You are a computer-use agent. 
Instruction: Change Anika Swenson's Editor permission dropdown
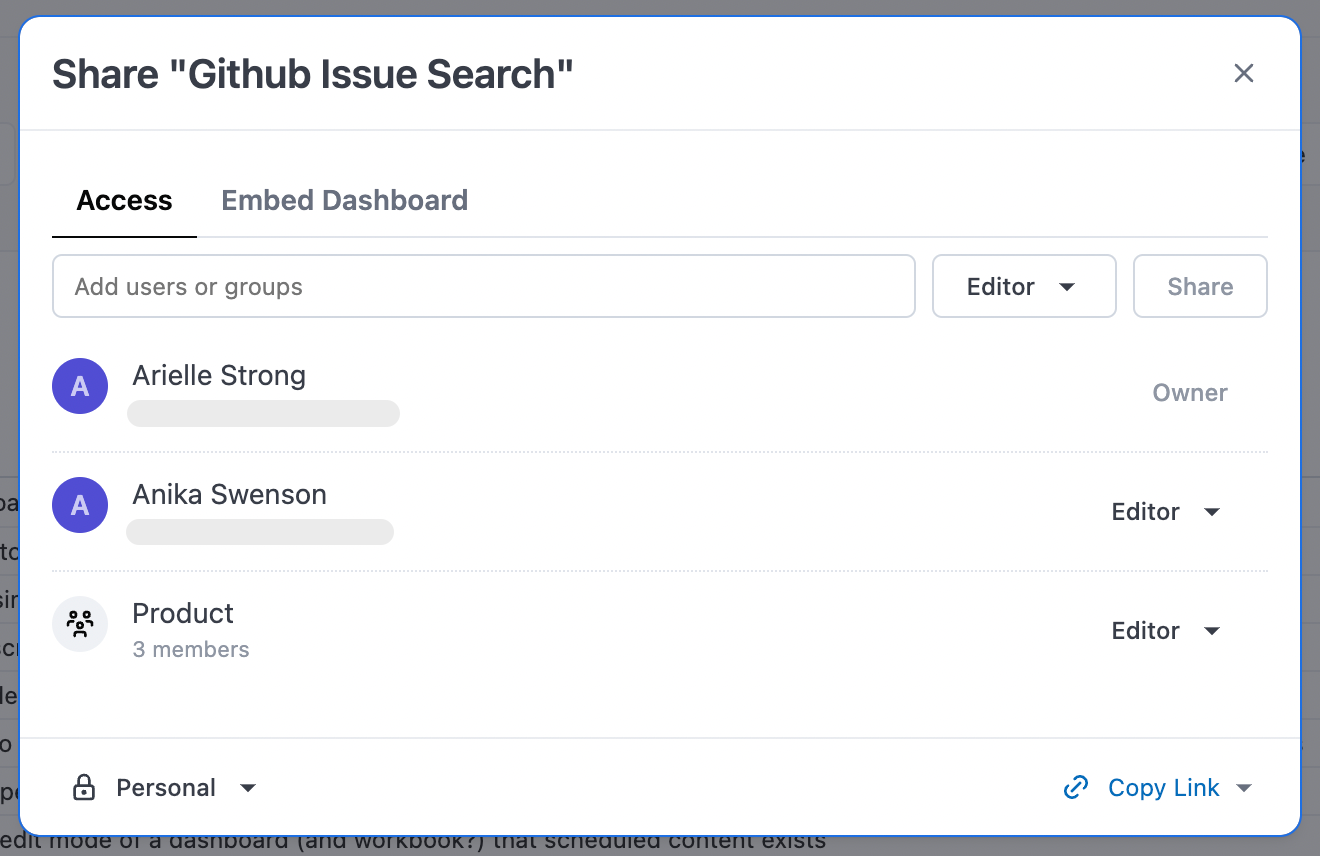click(x=1166, y=511)
